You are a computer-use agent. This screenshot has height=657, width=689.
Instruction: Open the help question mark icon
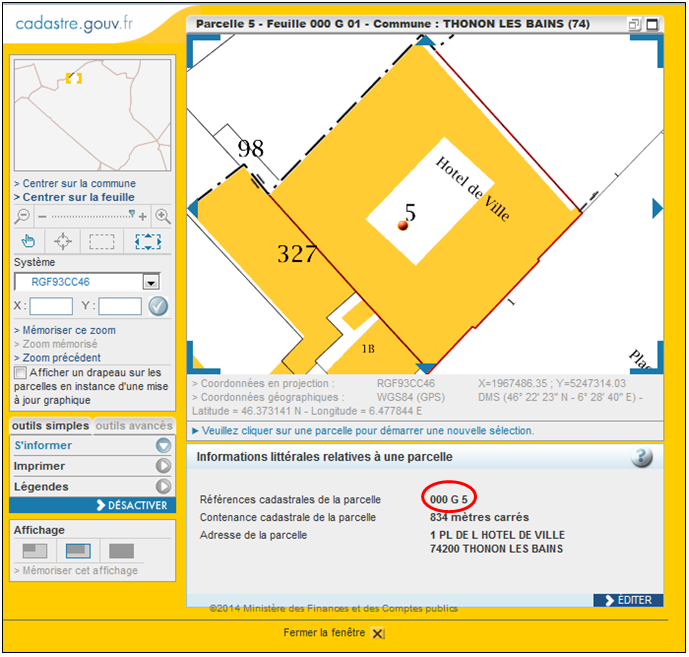pyautogui.click(x=641, y=457)
